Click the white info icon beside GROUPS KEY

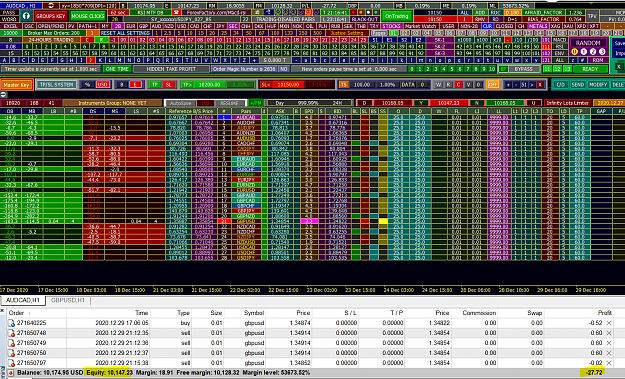click(26, 16)
